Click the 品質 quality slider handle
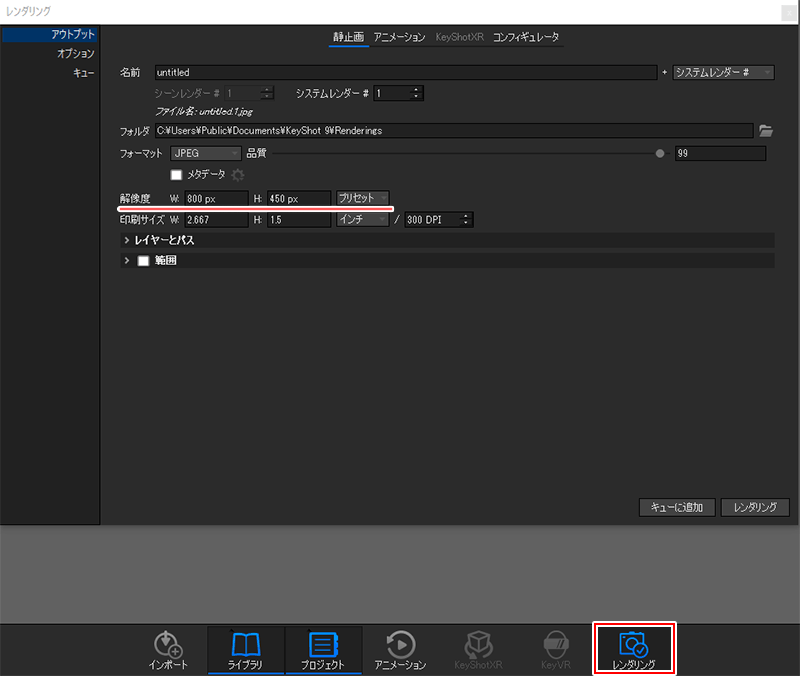Screen dimensions: 800x676 click(659, 154)
